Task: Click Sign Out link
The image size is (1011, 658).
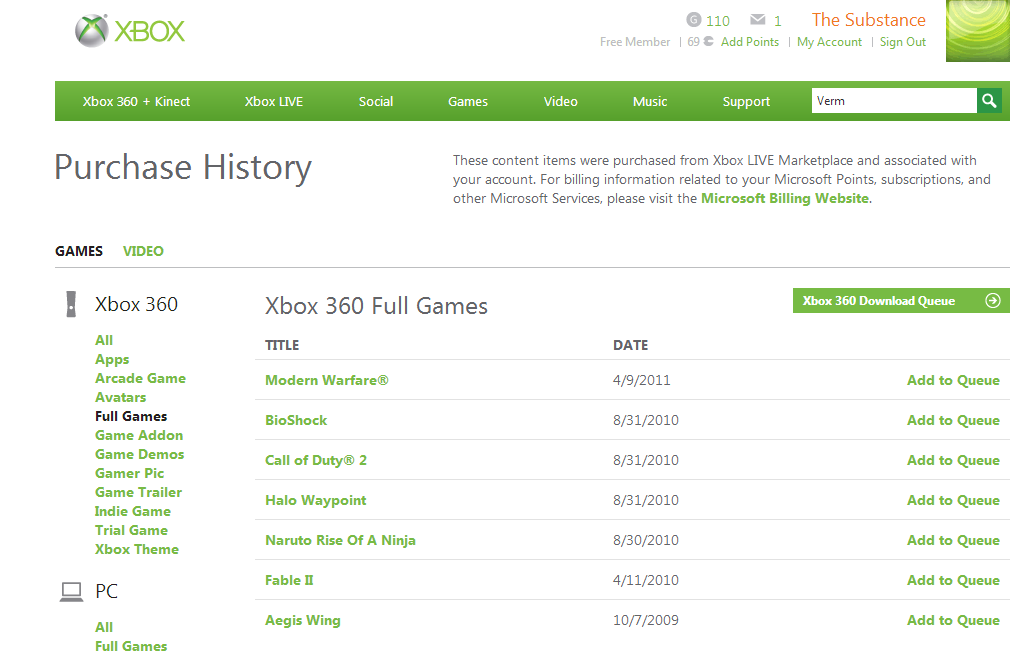Action: [x=903, y=42]
